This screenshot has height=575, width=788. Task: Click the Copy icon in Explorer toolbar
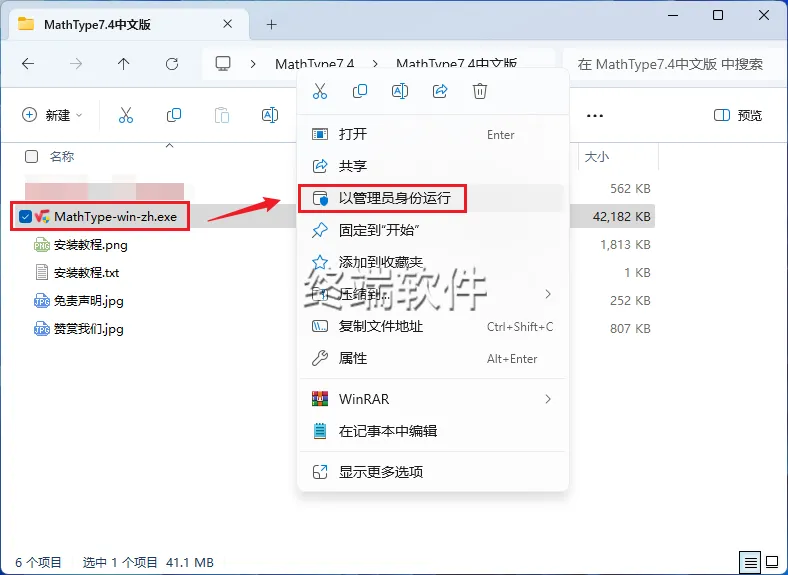click(174, 115)
